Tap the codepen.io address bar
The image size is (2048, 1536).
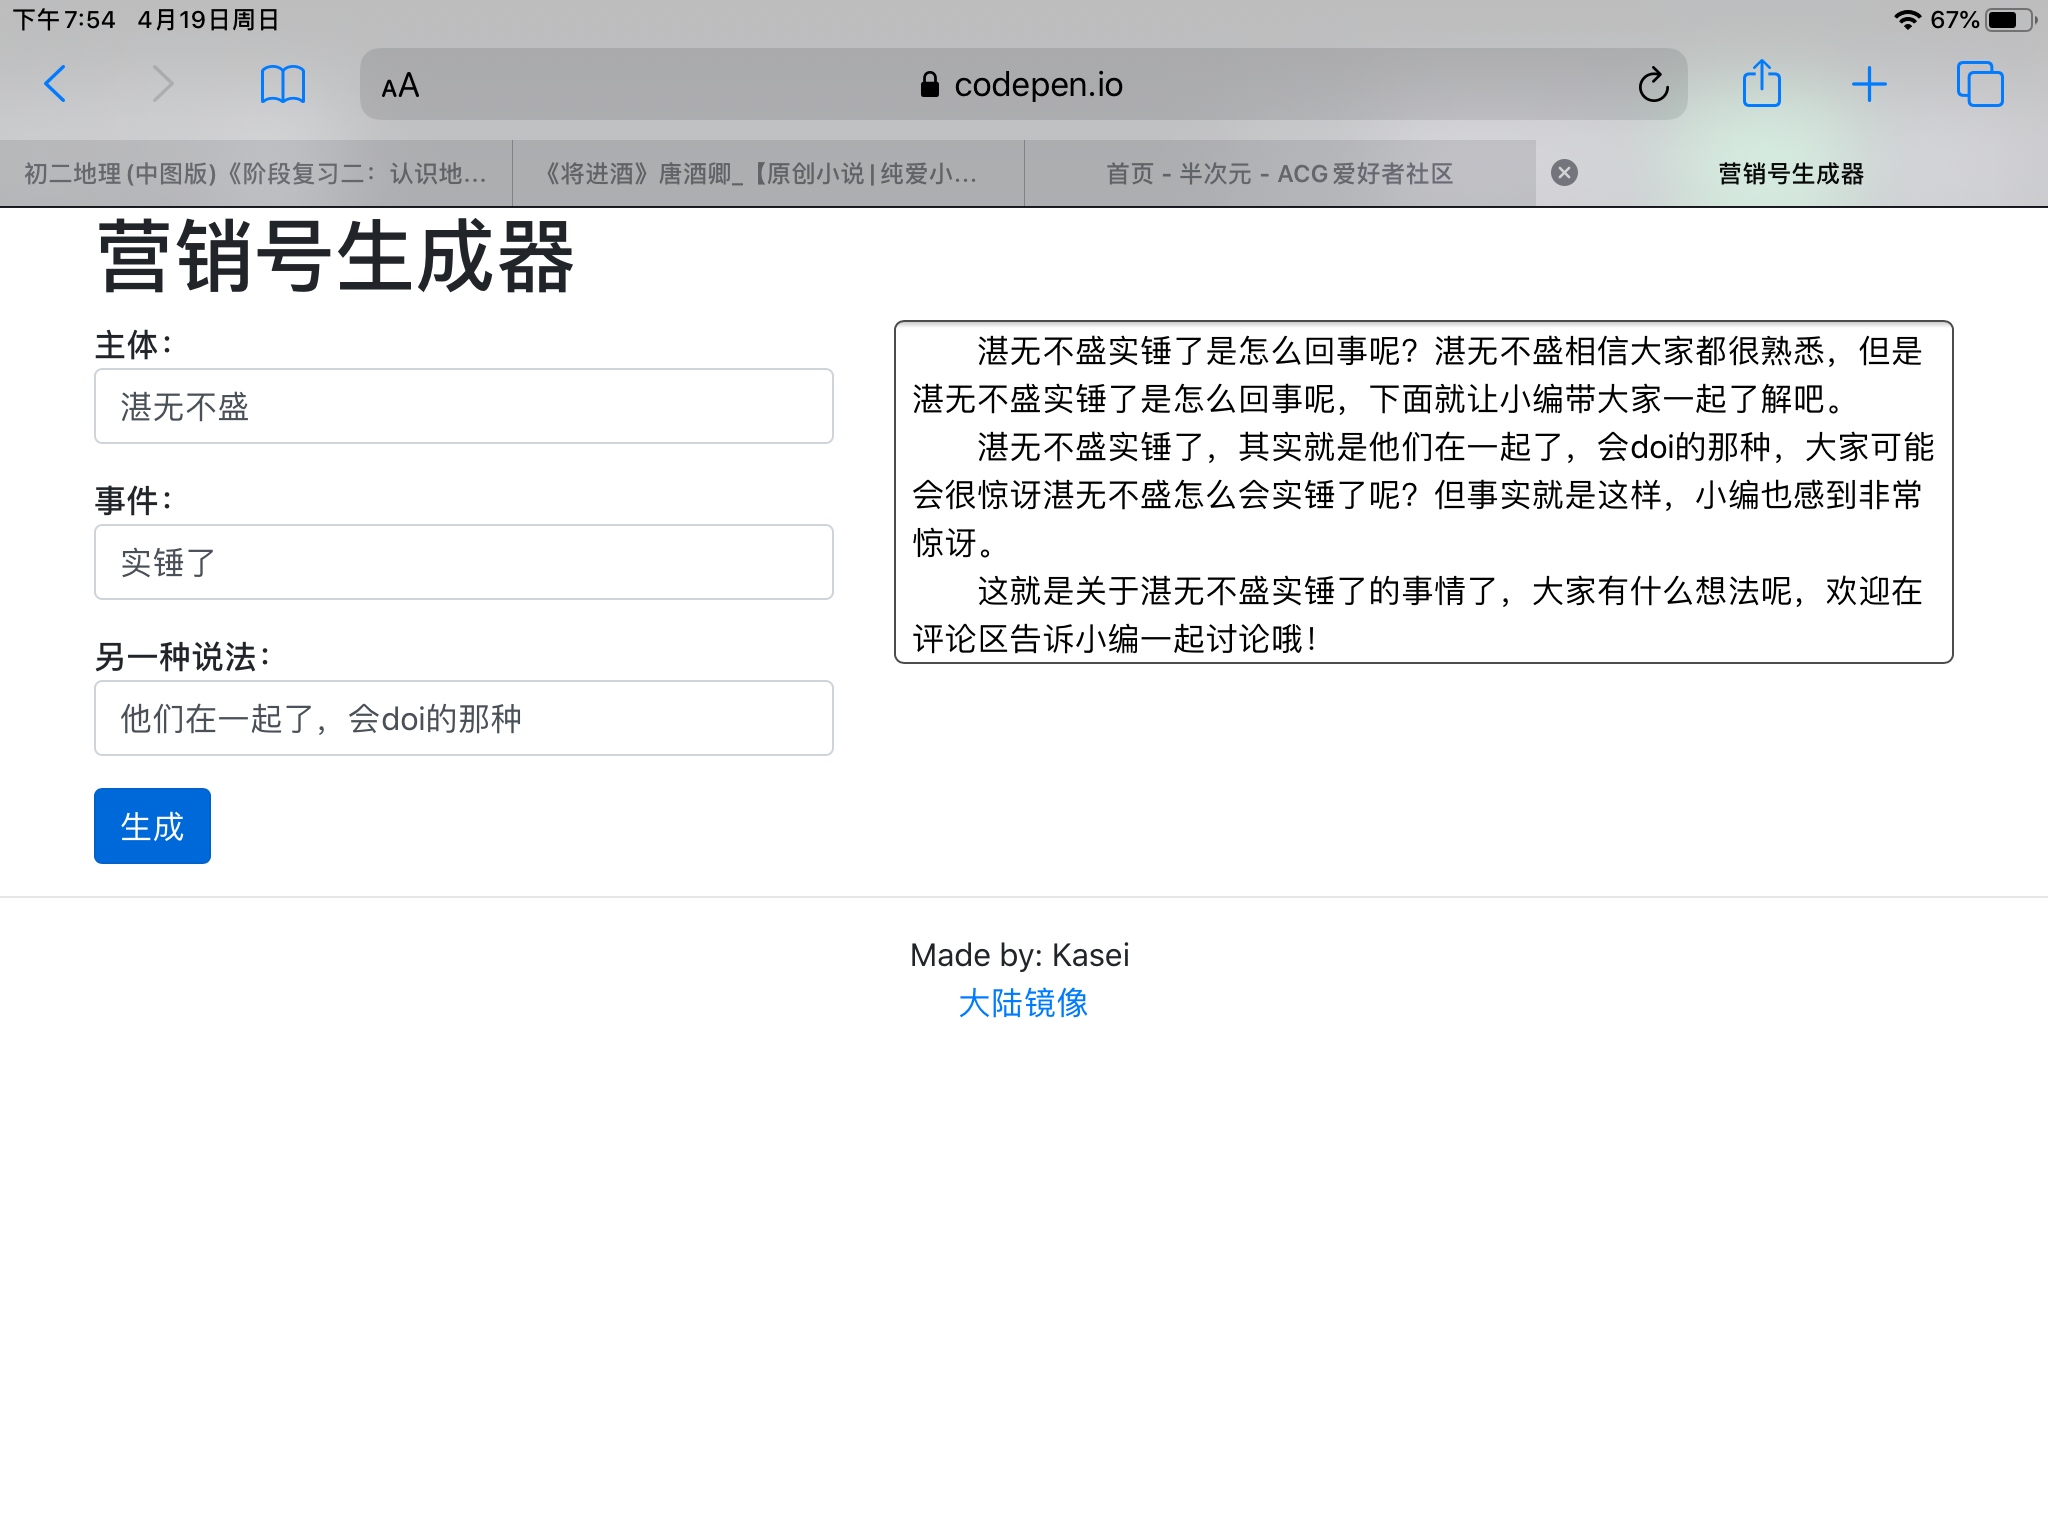click(x=1024, y=84)
